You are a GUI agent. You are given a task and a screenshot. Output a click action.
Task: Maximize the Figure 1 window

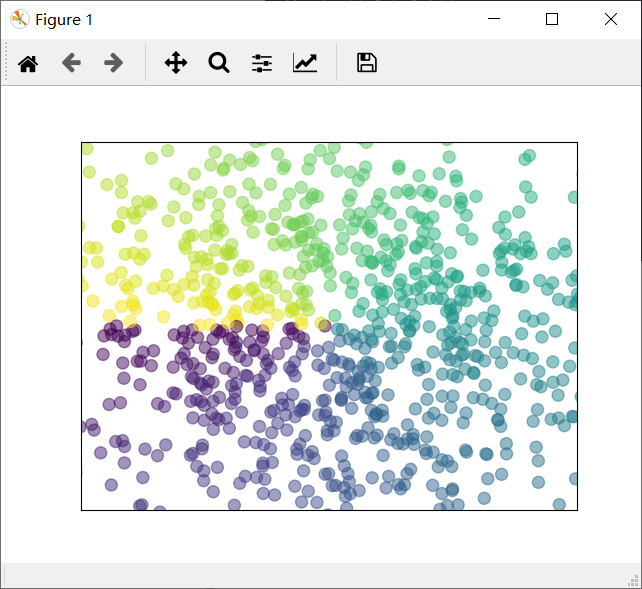(552, 19)
